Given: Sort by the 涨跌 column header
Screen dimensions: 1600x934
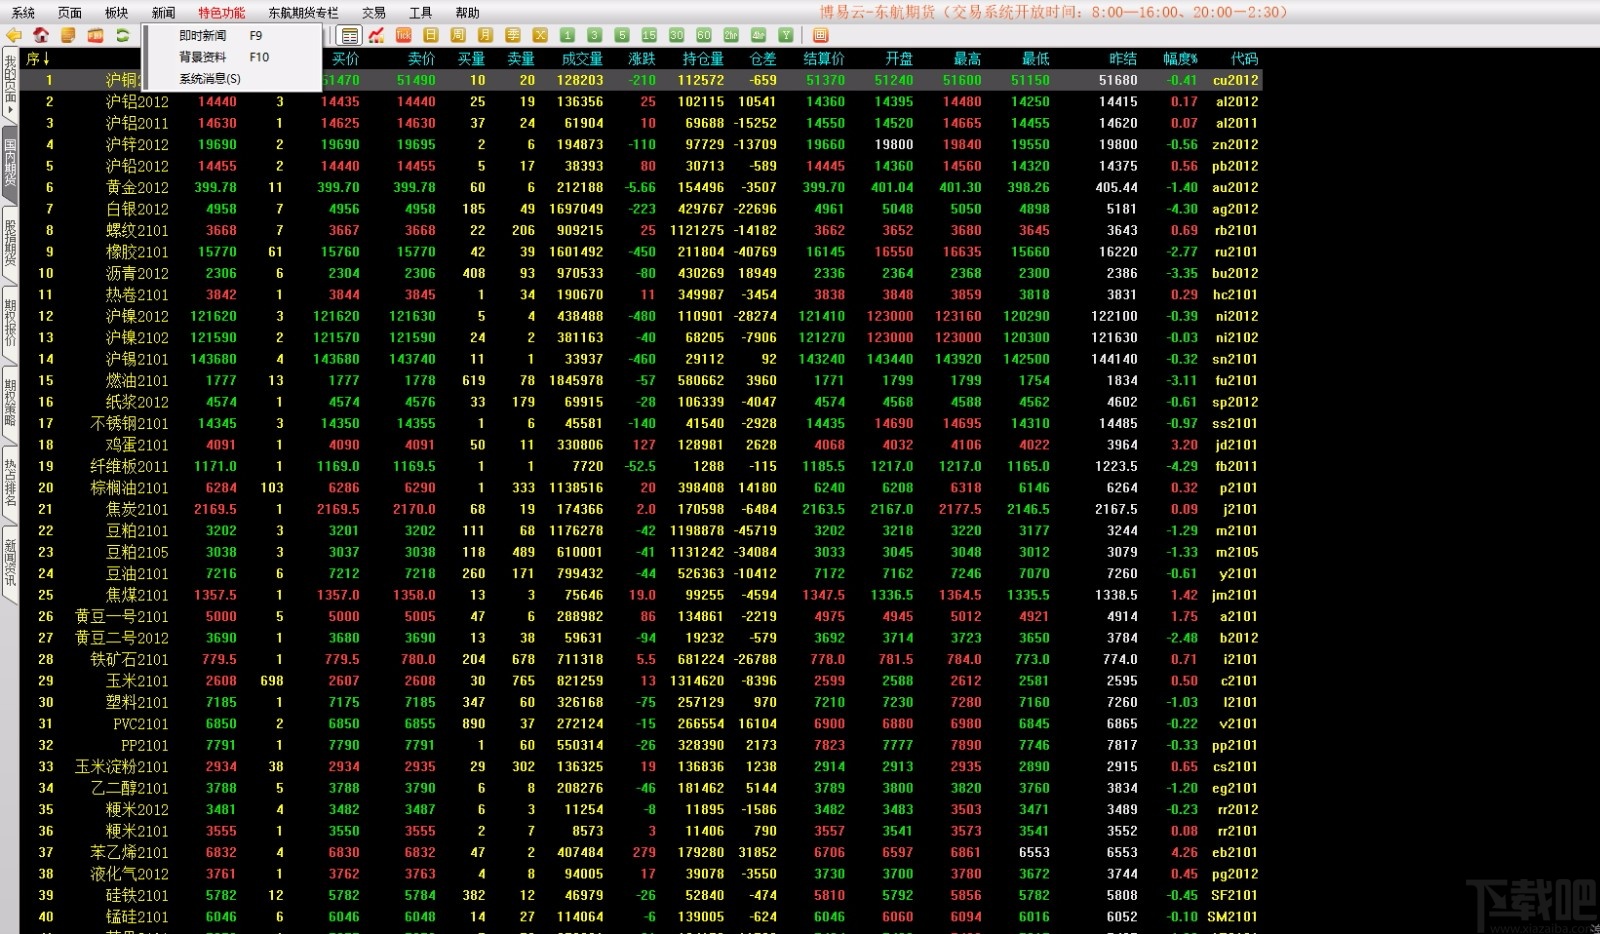Looking at the screenshot, I should pyautogui.click(x=642, y=59).
